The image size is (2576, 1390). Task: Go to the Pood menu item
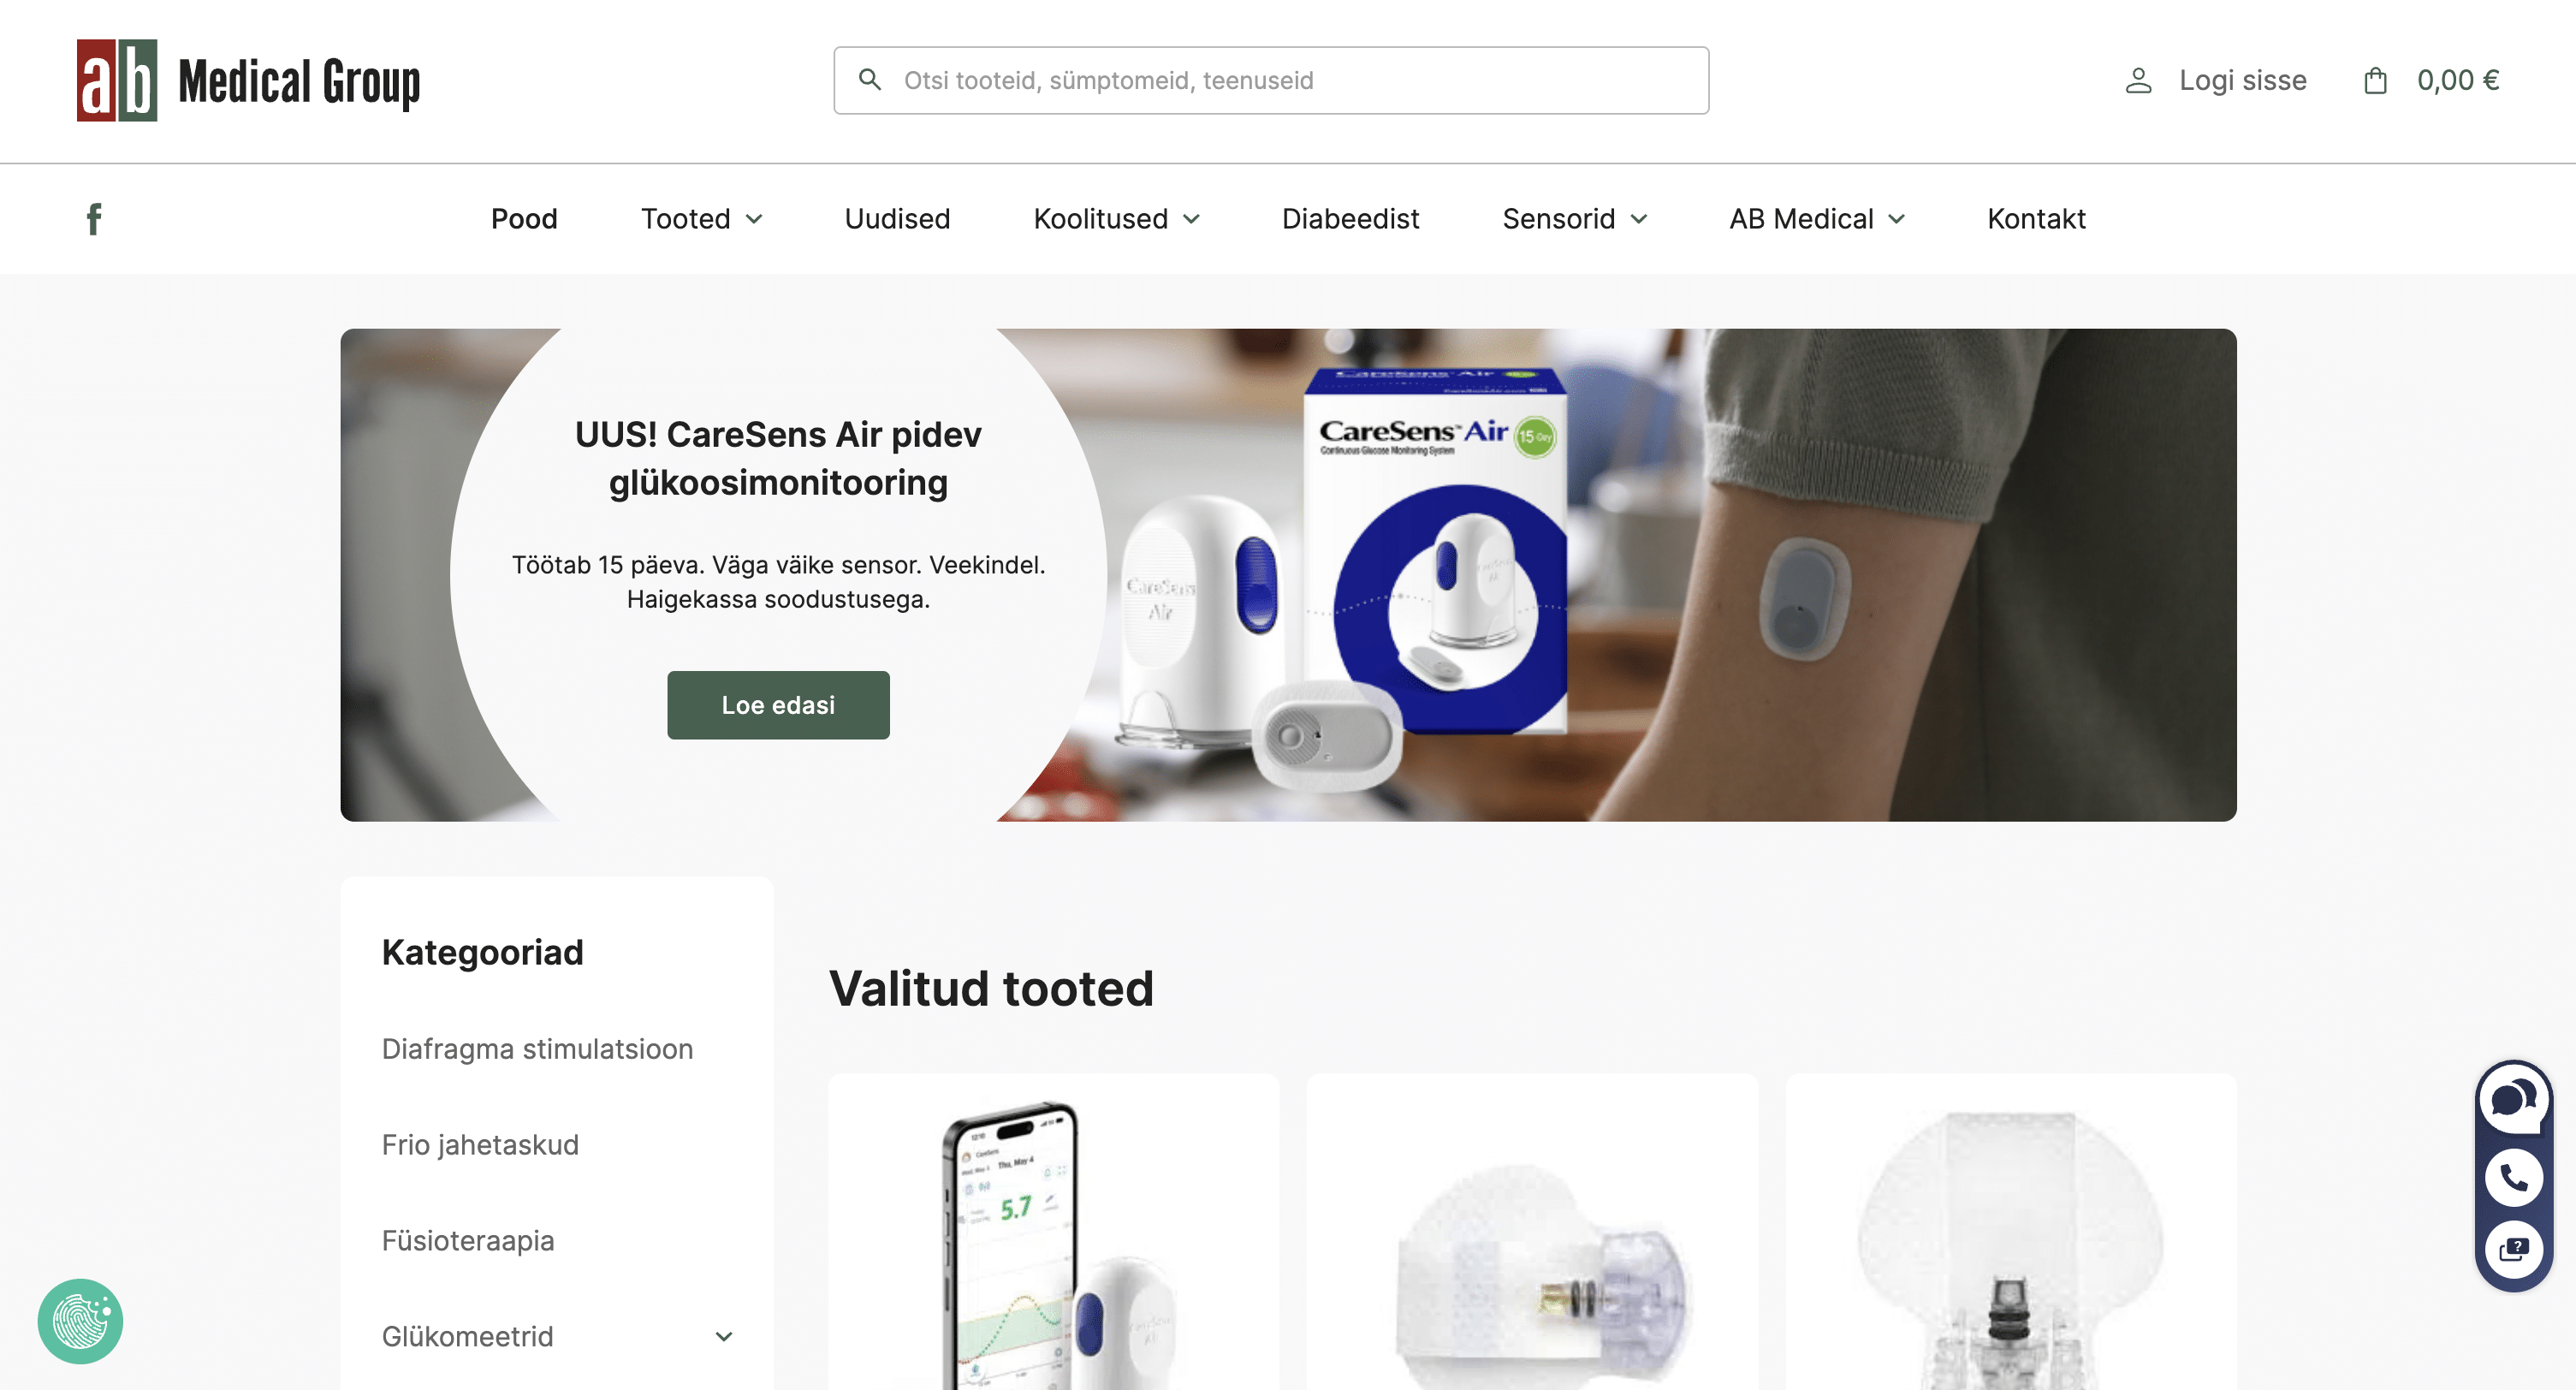click(x=524, y=219)
